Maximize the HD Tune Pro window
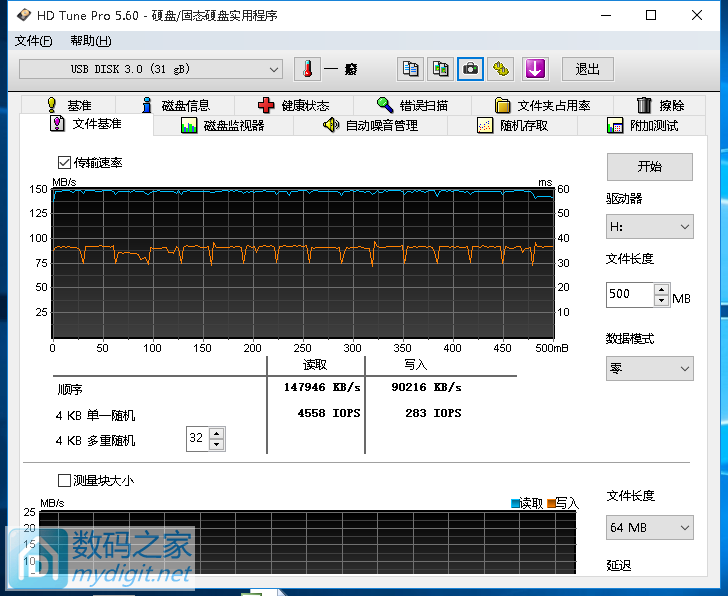 point(651,15)
